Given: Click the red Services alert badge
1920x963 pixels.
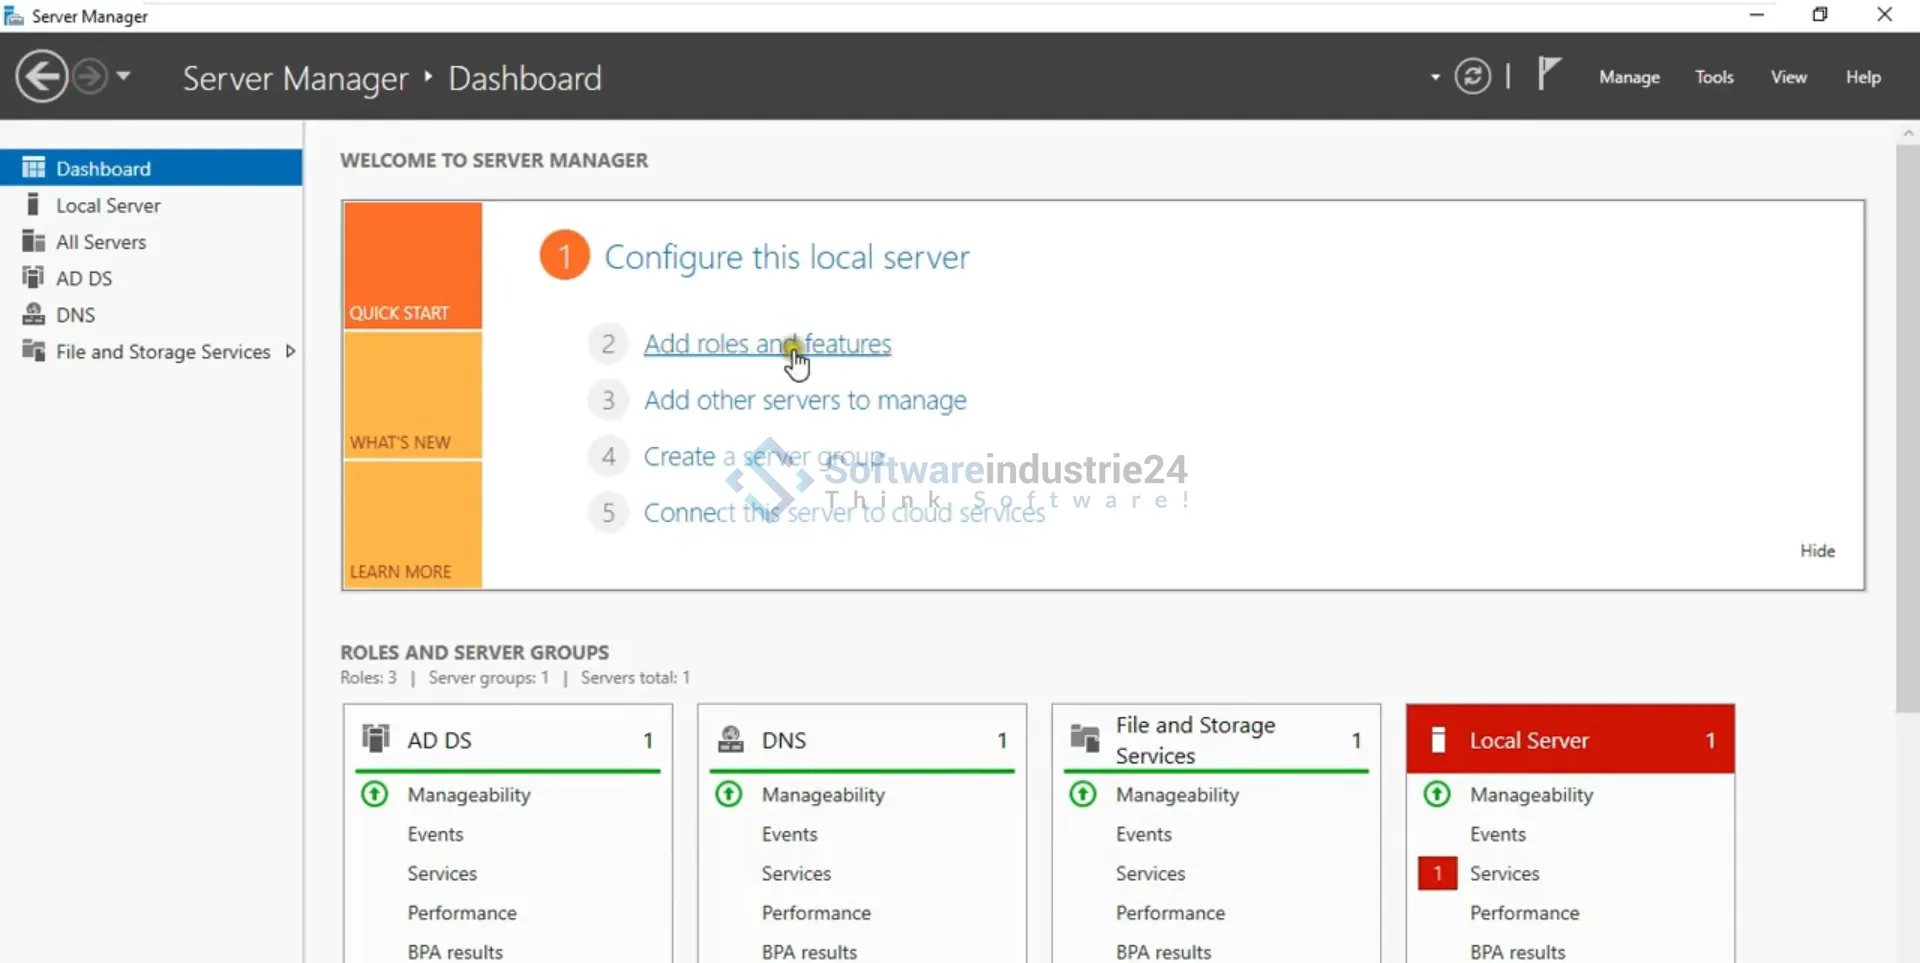Looking at the screenshot, I should (1437, 873).
